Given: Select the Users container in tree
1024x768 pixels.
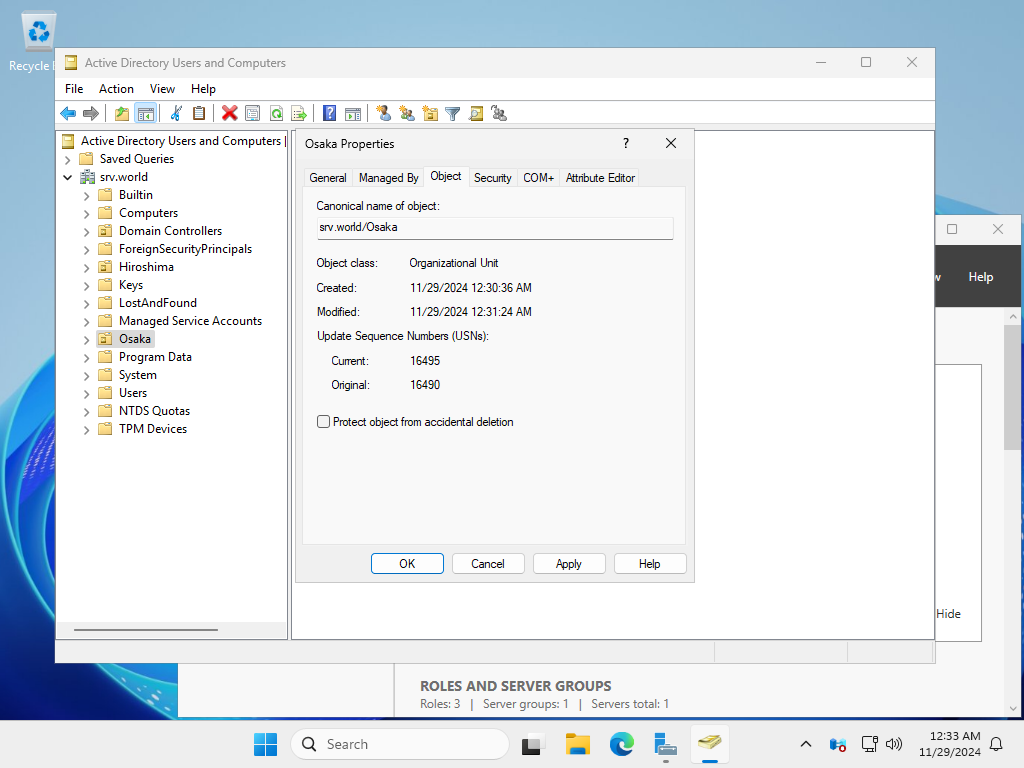Looking at the screenshot, I should [133, 393].
